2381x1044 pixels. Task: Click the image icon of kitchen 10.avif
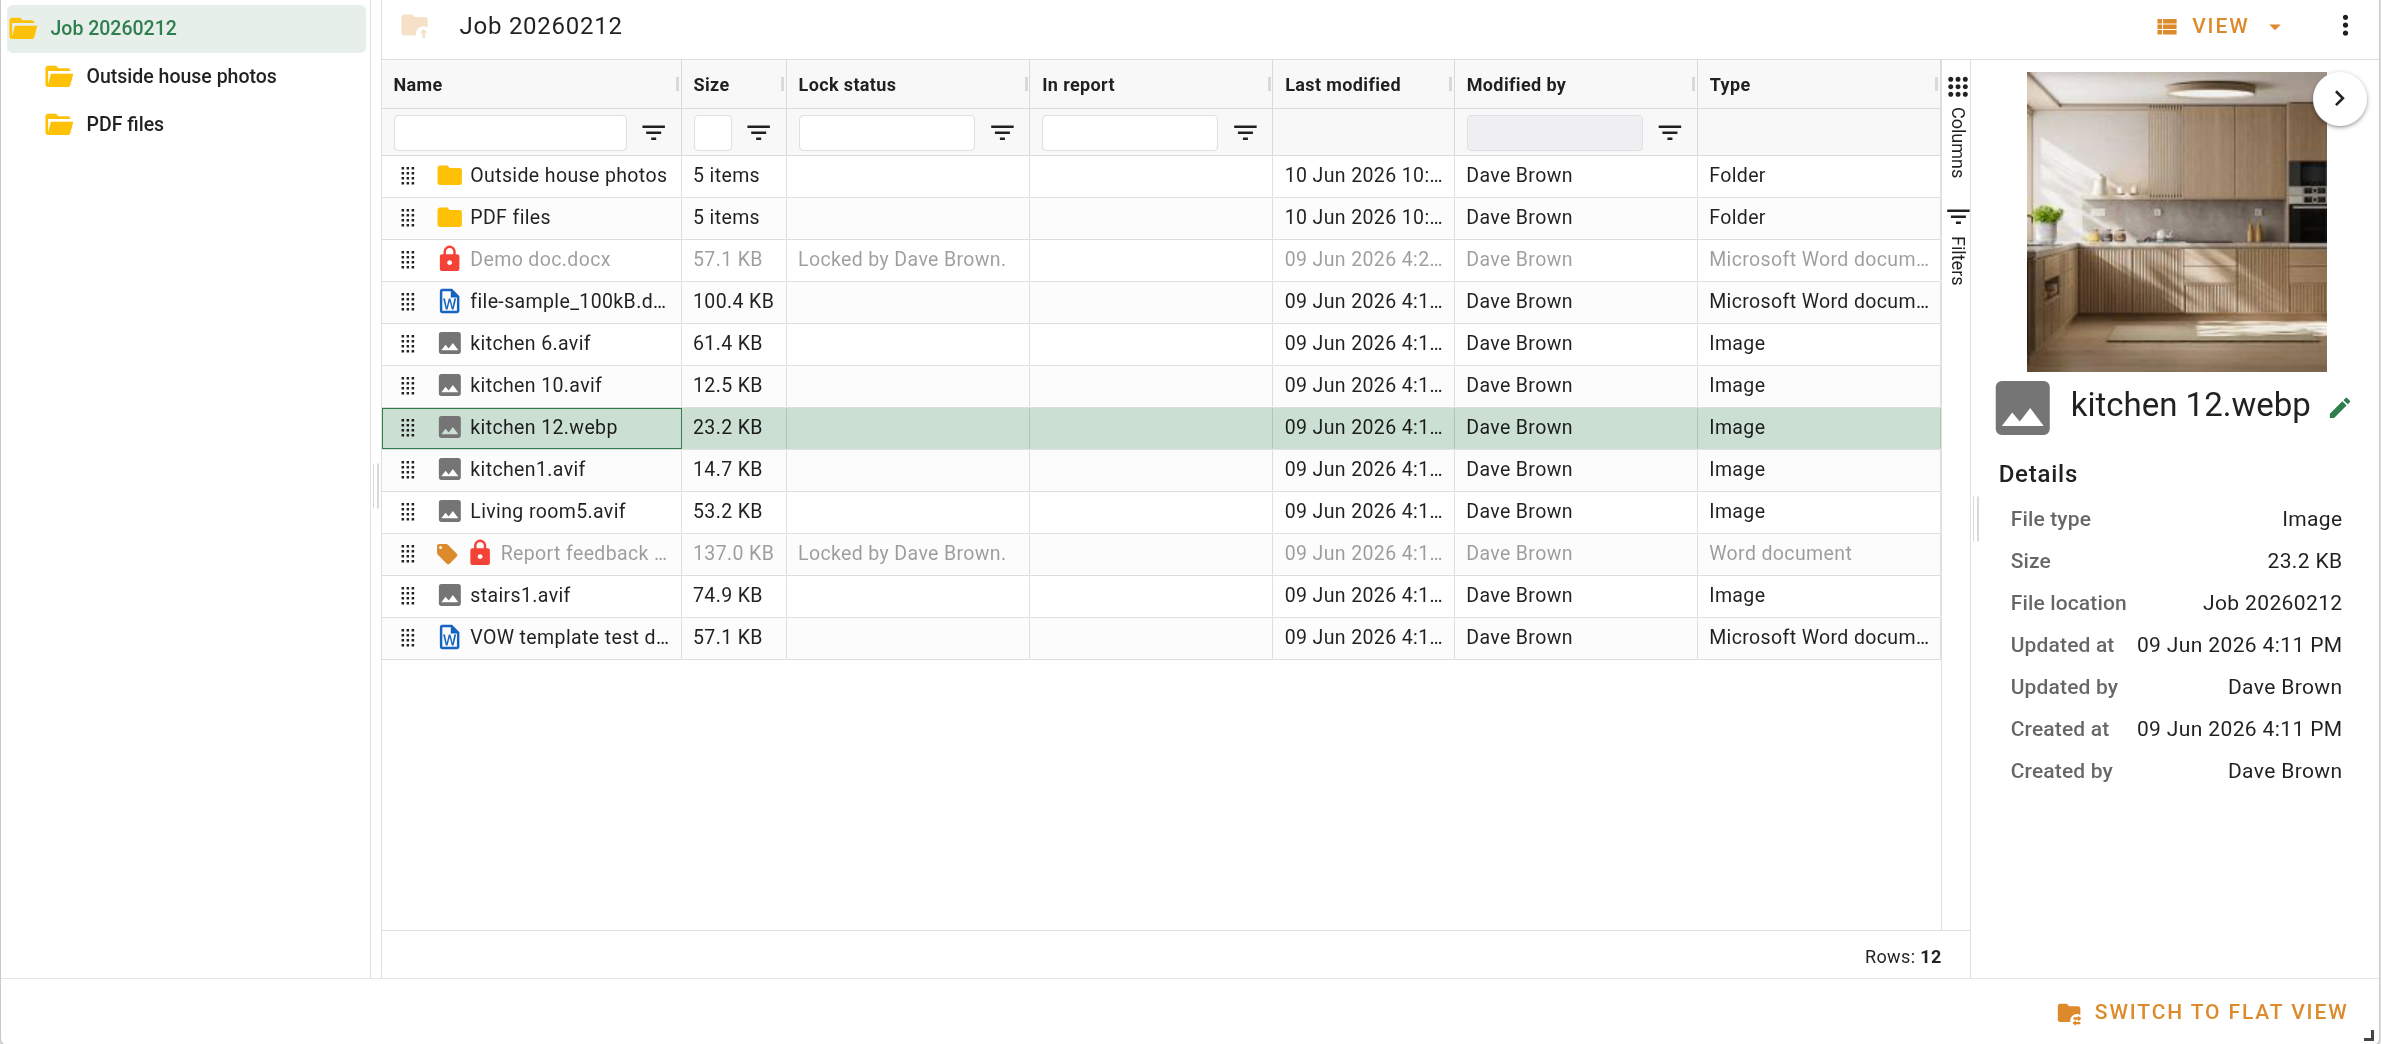(449, 385)
